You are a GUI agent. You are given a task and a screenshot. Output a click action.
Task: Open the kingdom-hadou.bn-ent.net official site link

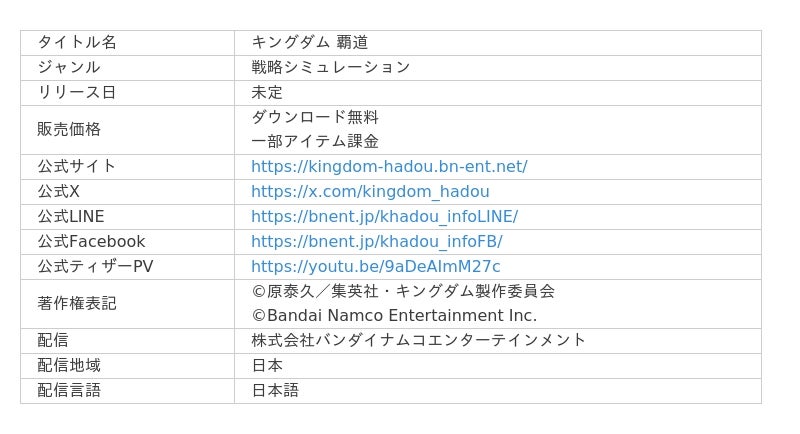[x=389, y=167]
